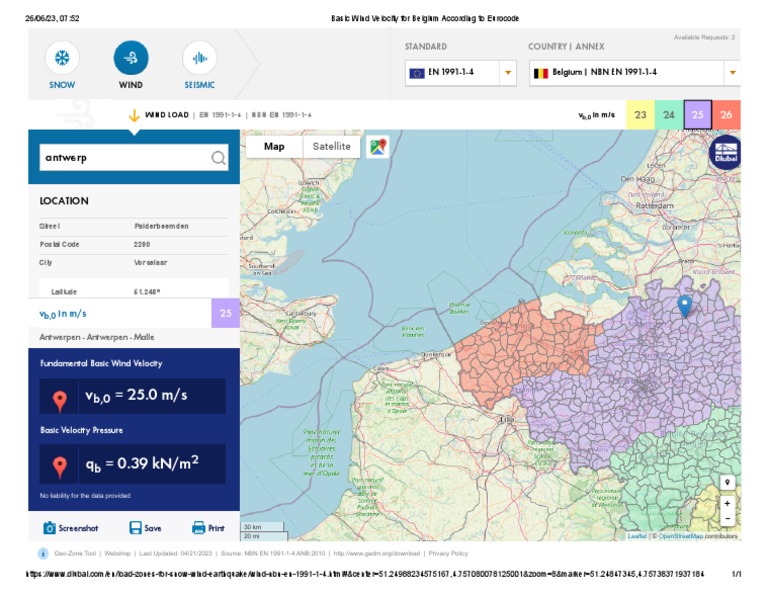
Task: Open the Country Belgium annex dropdown
Action: click(732, 73)
